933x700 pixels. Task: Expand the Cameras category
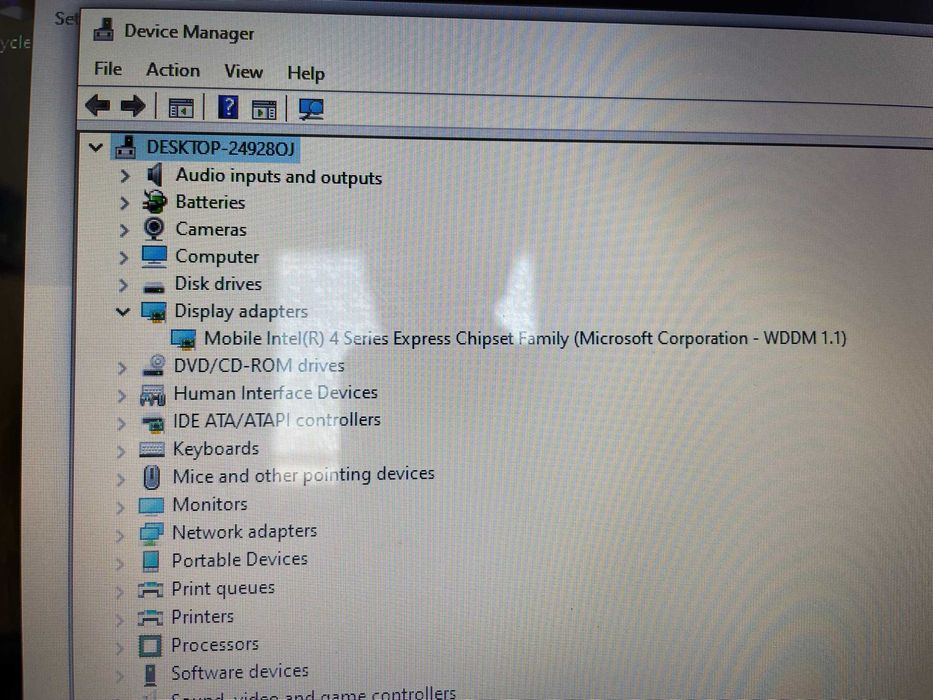(x=123, y=230)
